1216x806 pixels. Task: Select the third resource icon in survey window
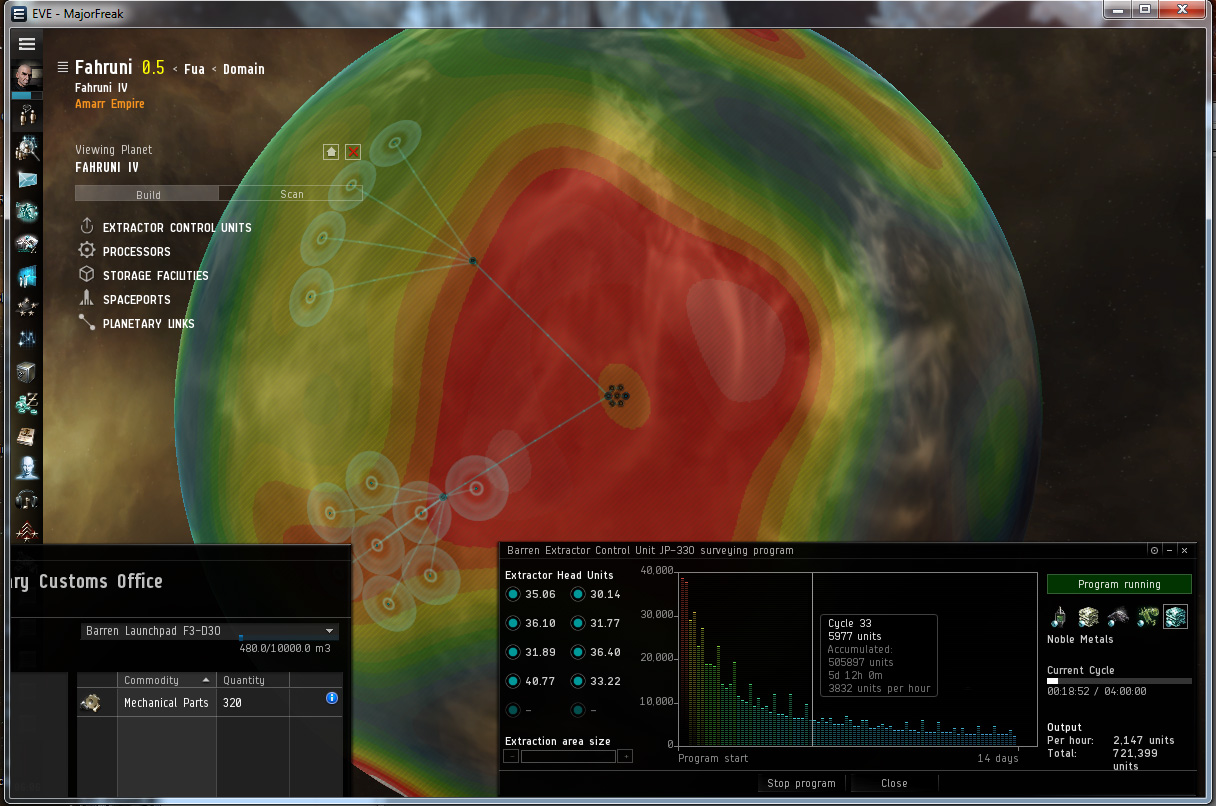(1117, 617)
